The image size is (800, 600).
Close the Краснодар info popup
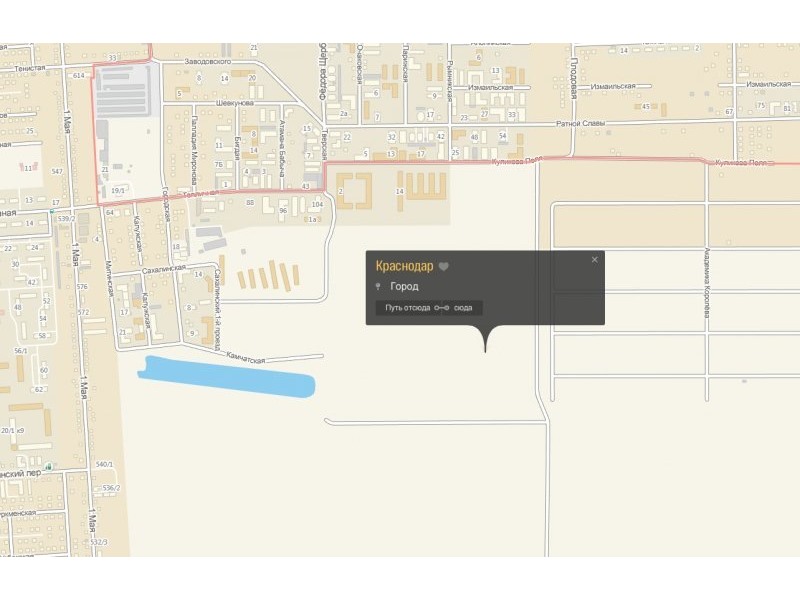[594, 260]
